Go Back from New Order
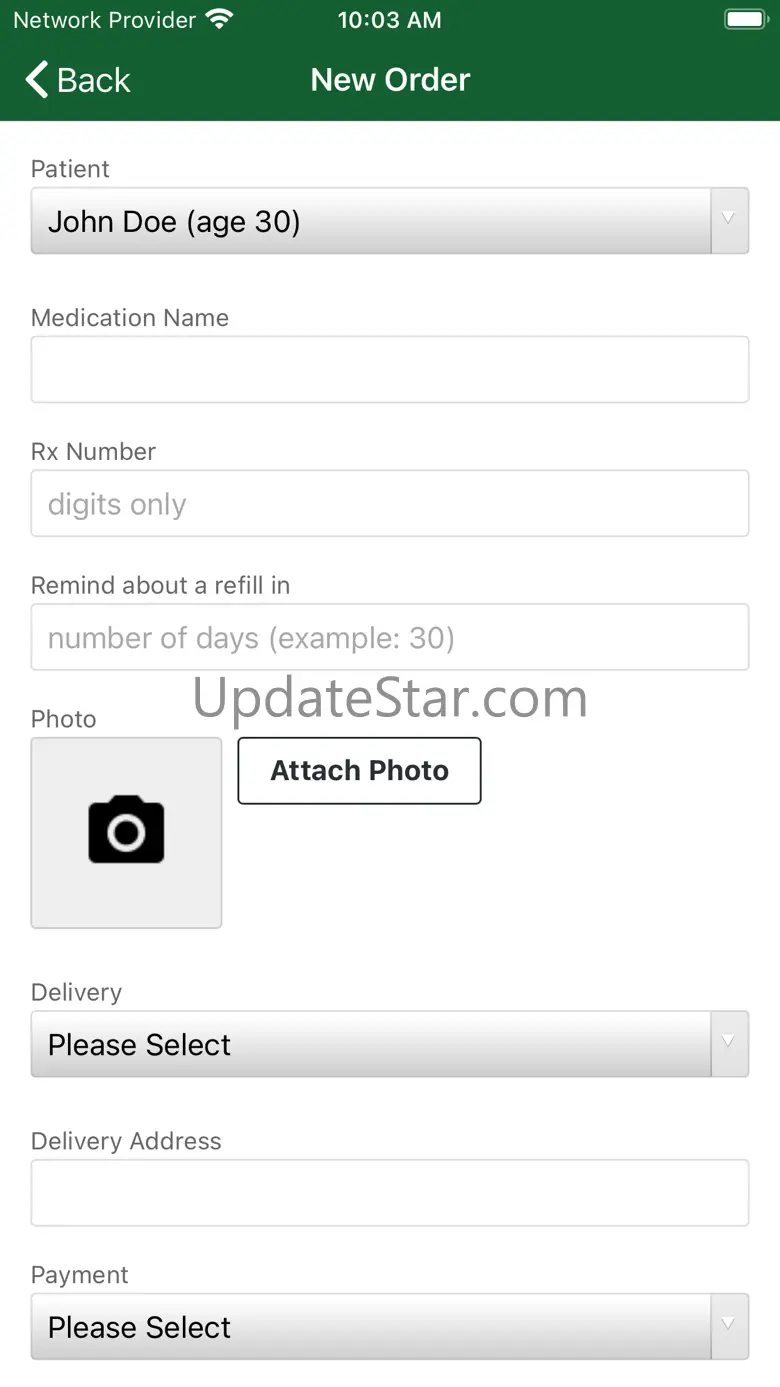The width and height of the screenshot is (780, 1387). pyautogui.click(x=78, y=80)
